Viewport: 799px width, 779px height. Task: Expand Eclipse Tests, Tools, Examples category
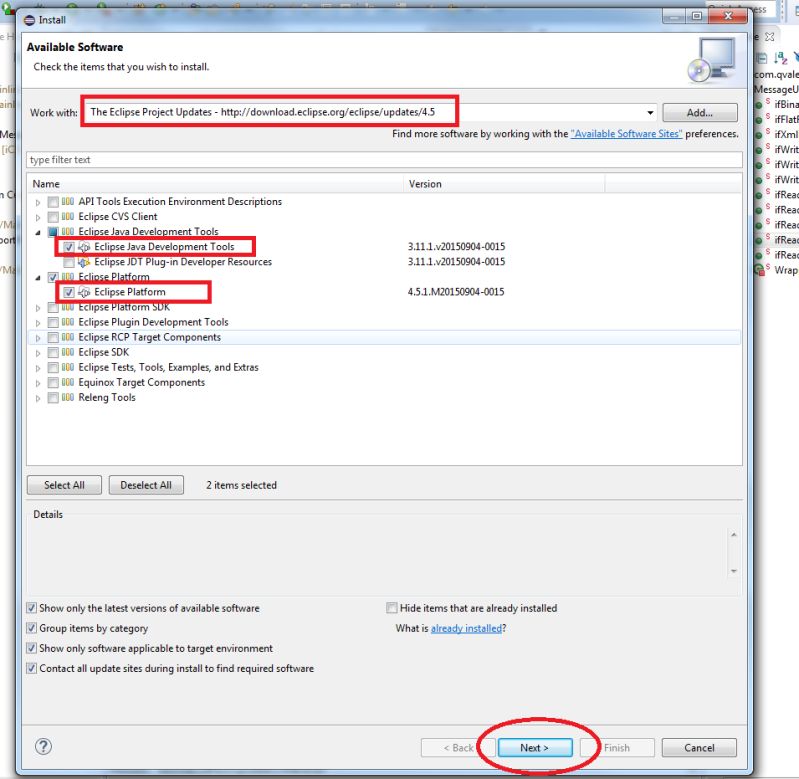click(38, 368)
